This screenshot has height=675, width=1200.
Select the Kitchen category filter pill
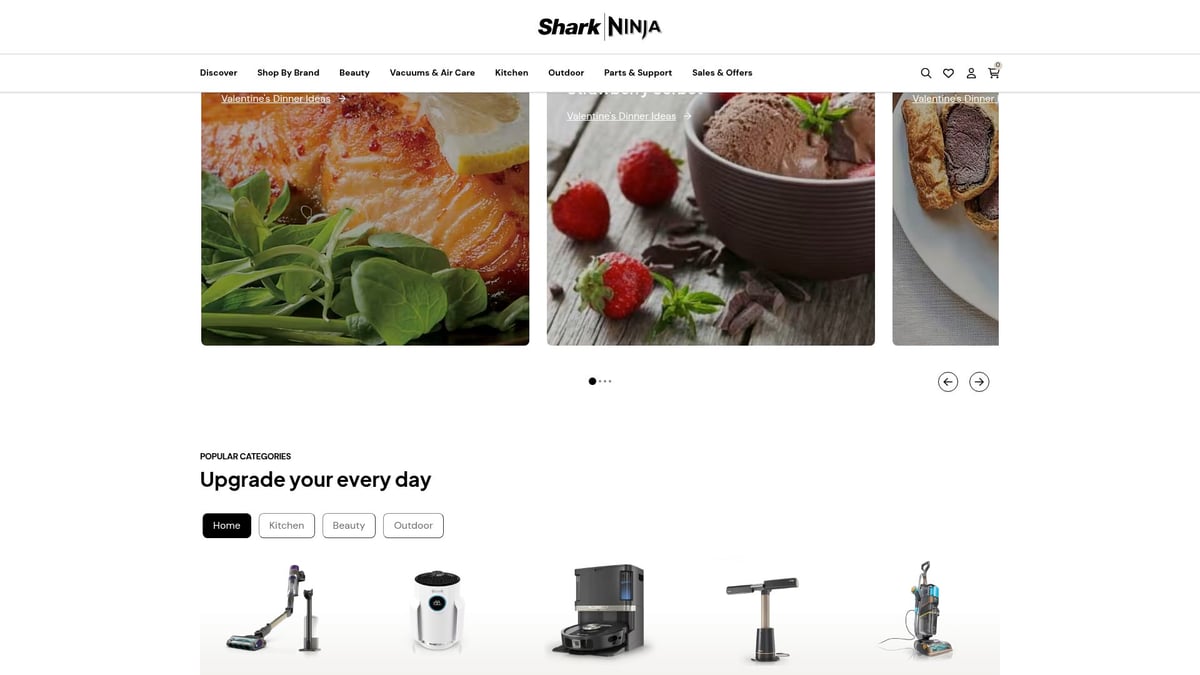tap(287, 525)
